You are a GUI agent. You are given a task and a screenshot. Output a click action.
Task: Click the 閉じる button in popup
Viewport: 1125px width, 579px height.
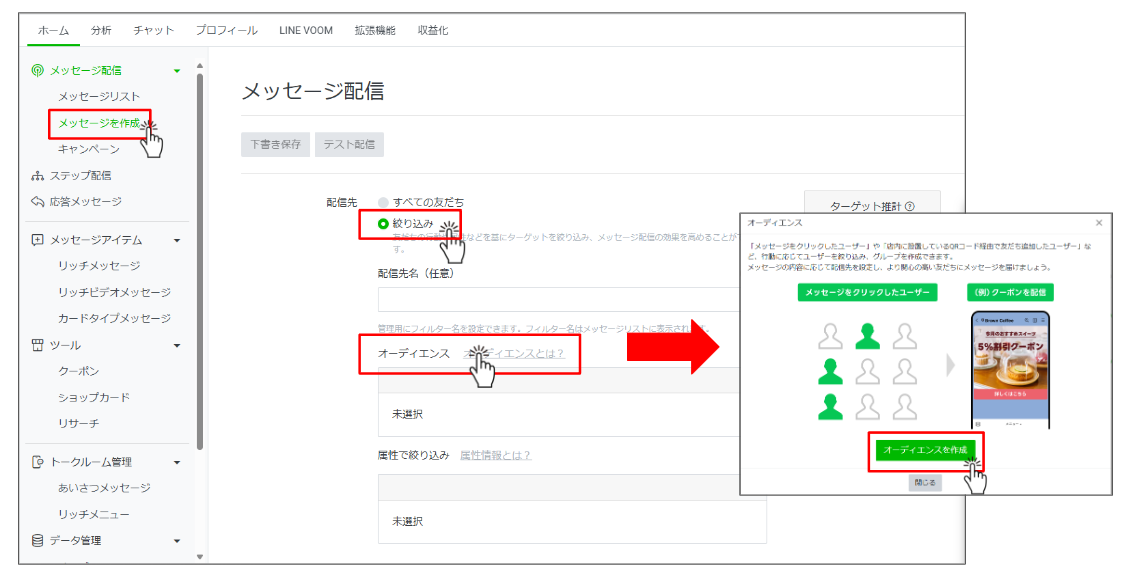coord(925,483)
